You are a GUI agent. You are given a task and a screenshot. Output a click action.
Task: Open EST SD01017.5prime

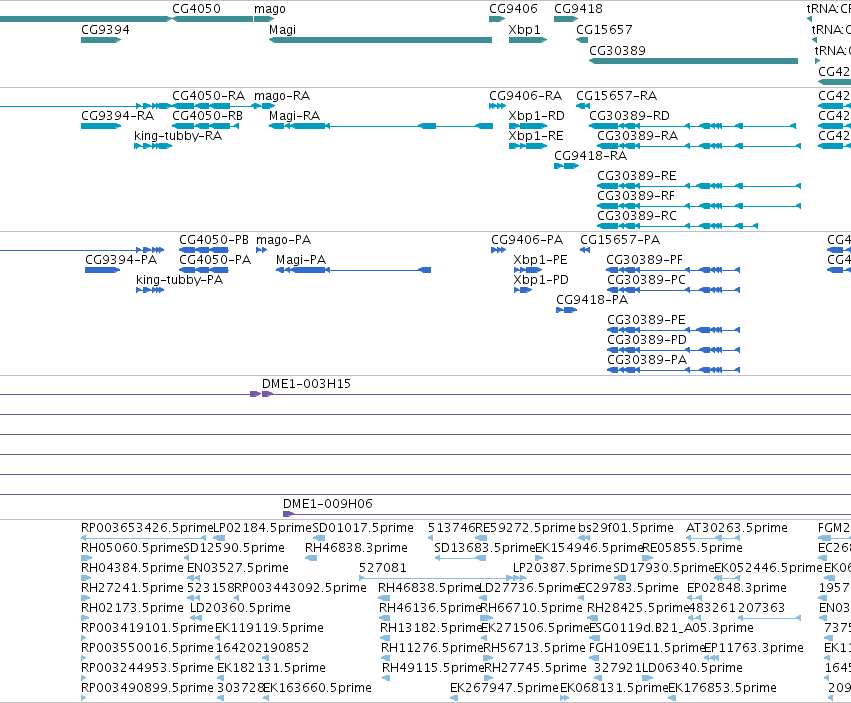(x=363, y=528)
